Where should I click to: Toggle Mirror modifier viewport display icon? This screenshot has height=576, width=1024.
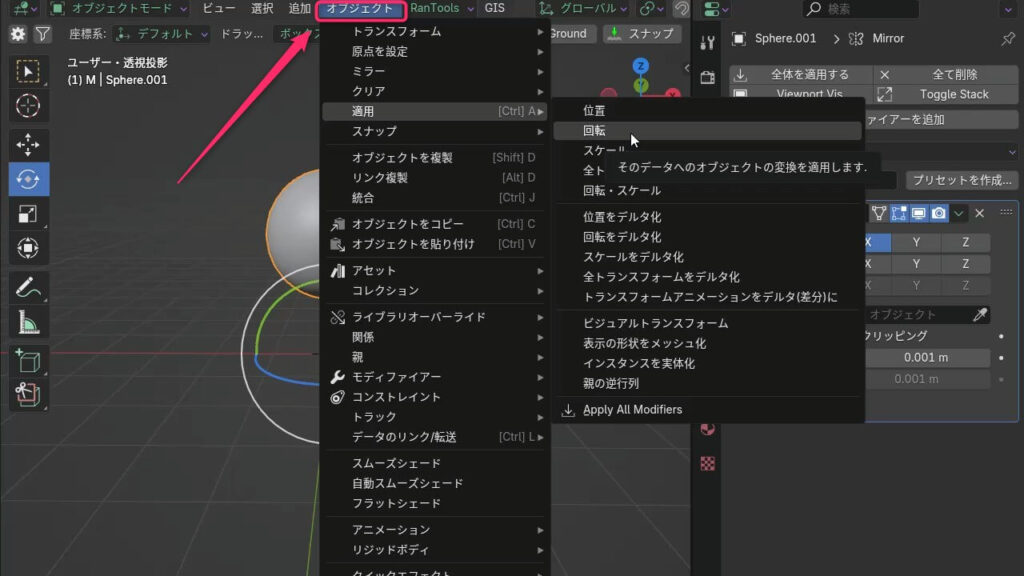918,213
